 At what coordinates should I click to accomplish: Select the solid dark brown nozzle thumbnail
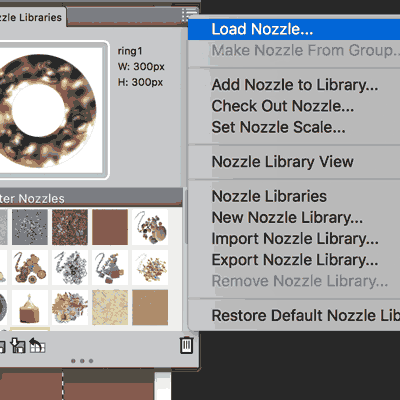pyautogui.click(x=110, y=227)
